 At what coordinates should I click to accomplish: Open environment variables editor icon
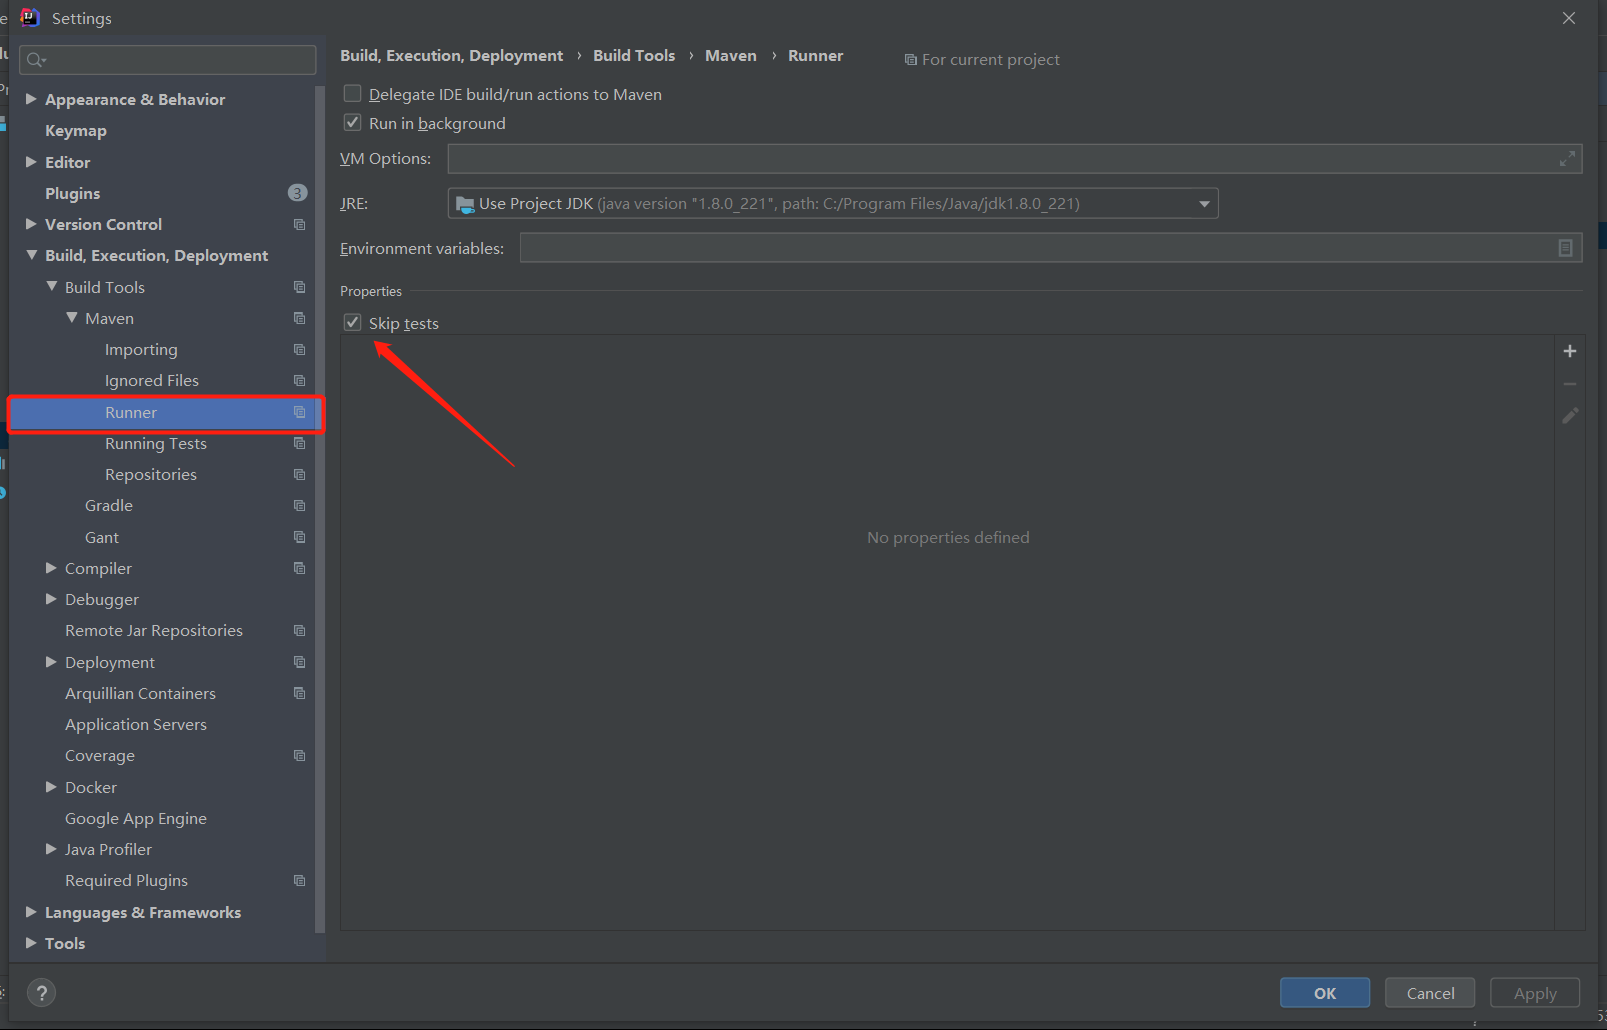pos(1566,248)
